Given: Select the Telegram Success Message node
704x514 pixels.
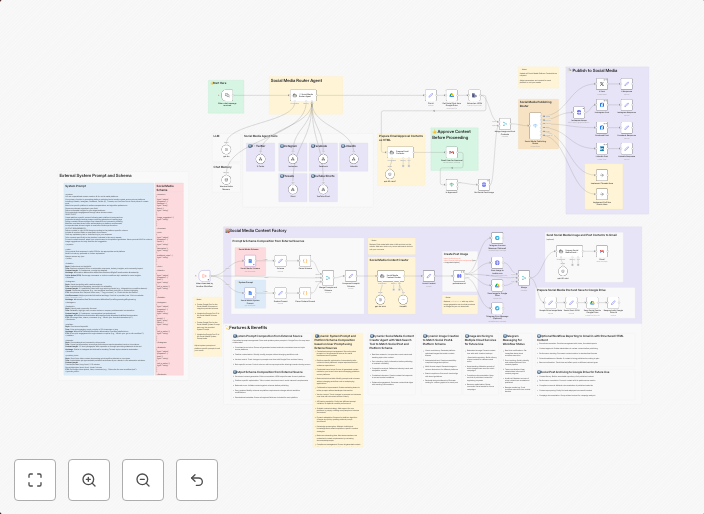Looking at the screenshot, I should 497,238.
